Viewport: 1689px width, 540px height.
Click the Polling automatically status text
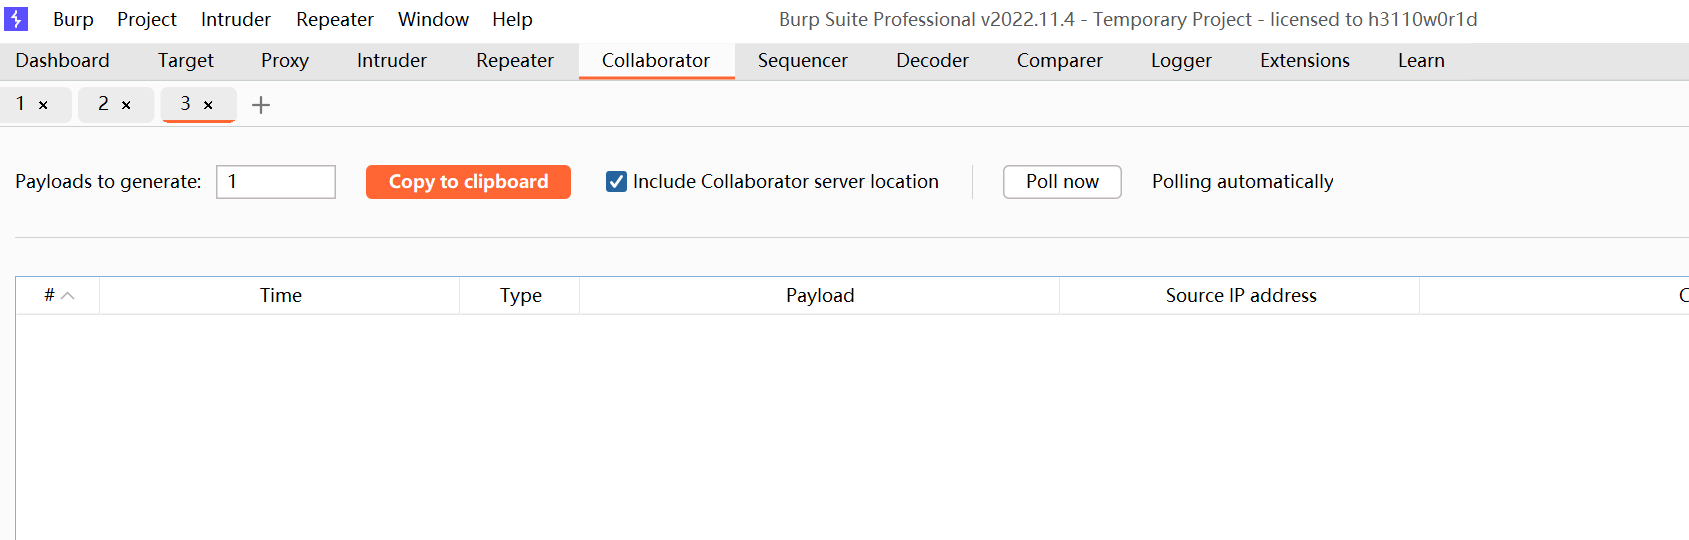pos(1242,182)
